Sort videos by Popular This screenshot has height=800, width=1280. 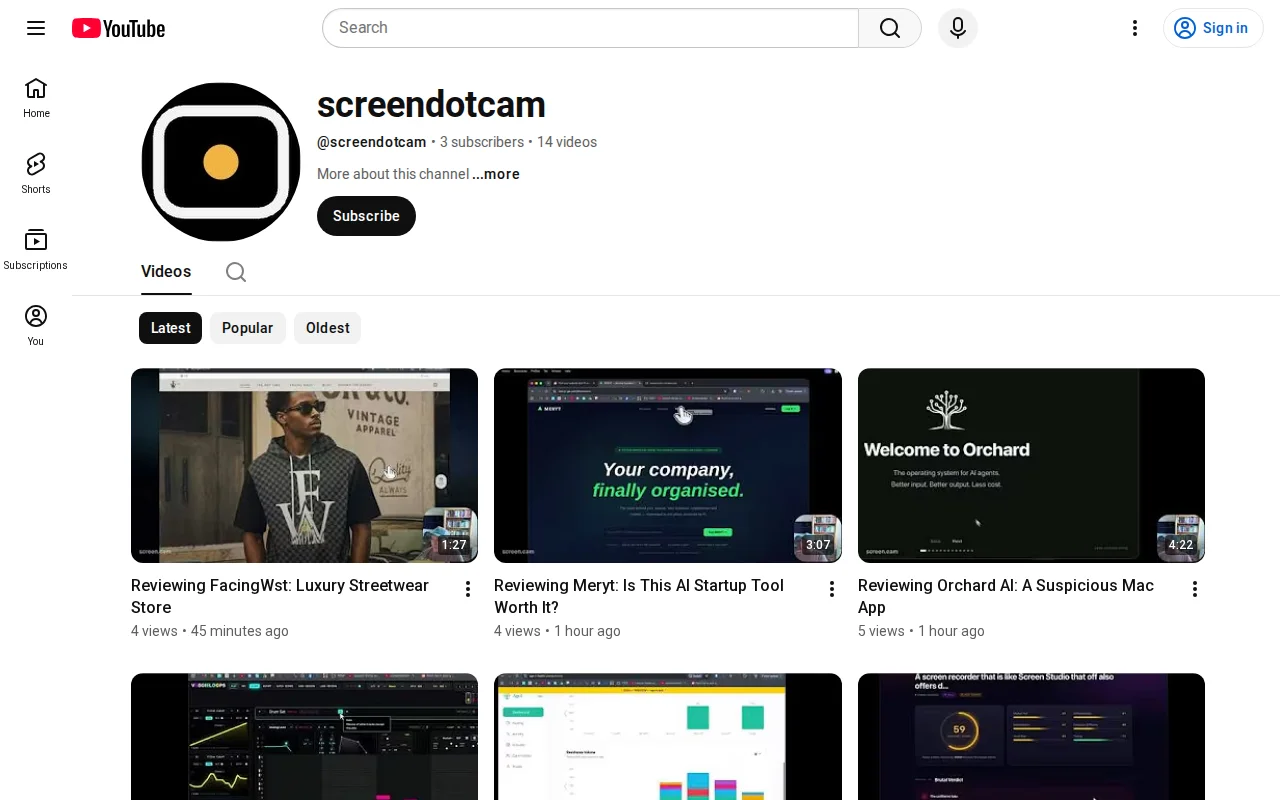click(x=248, y=328)
